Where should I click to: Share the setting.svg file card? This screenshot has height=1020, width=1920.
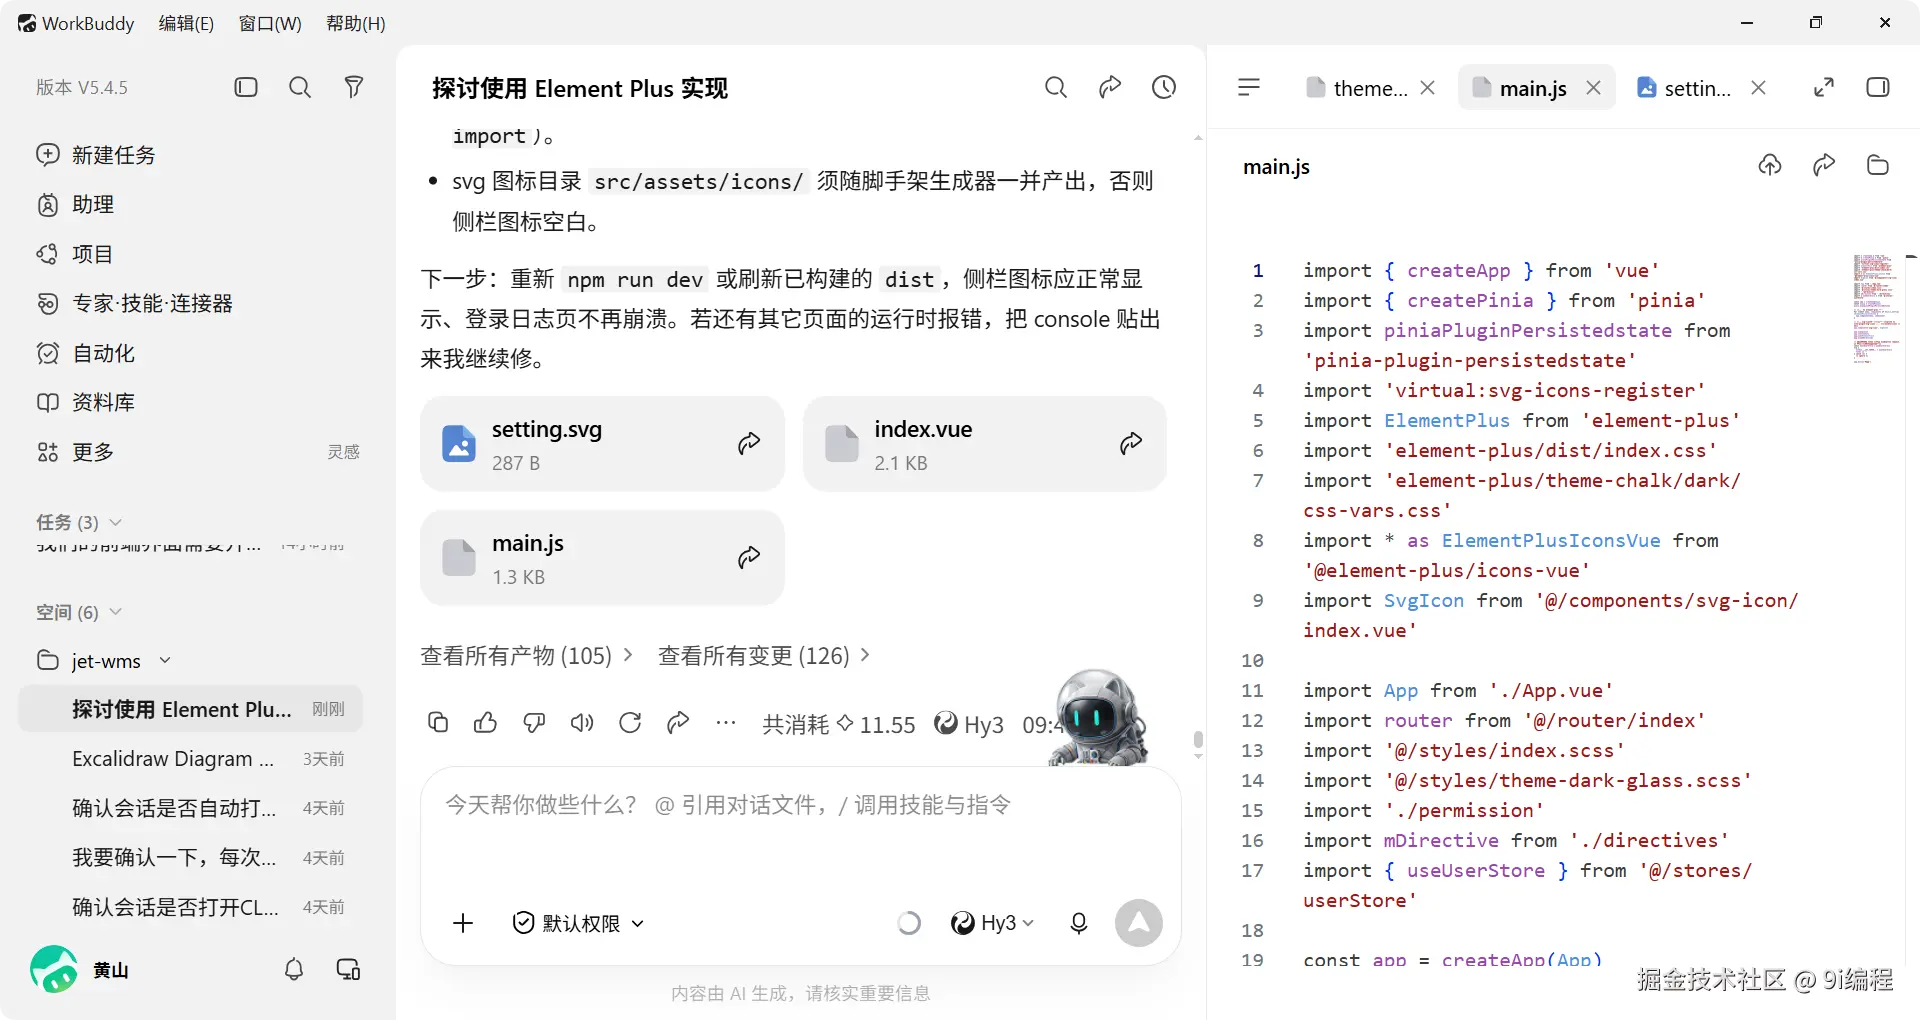click(749, 443)
